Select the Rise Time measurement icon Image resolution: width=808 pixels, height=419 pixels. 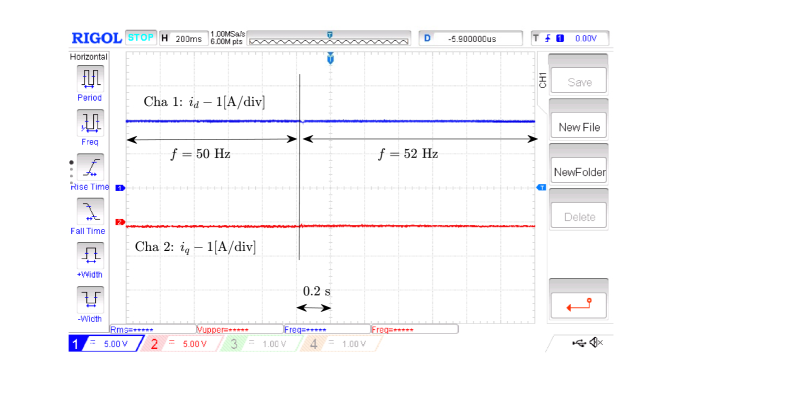coord(90,167)
